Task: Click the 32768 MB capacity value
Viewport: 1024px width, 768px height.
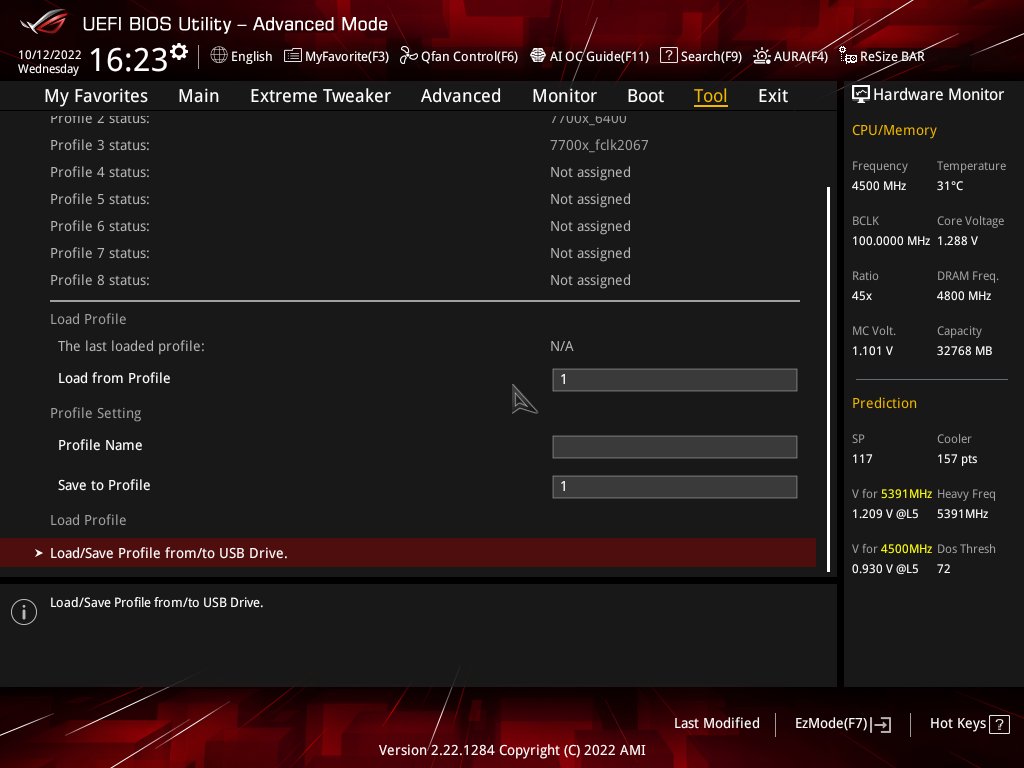Action: (x=964, y=351)
